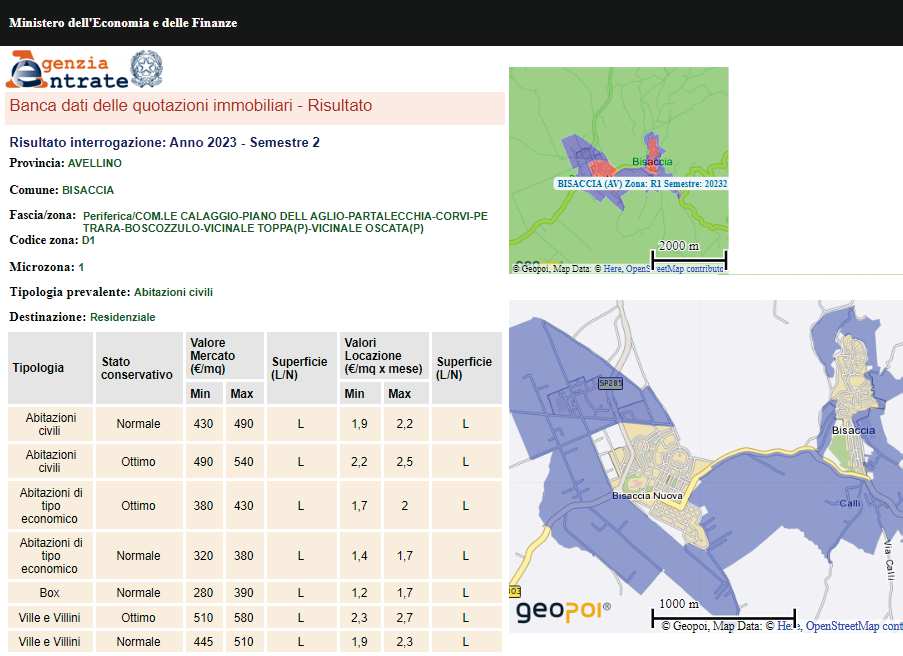This screenshot has height=656, width=903.
Task: Click the Agenzia Entrate logo
Action: (x=68, y=70)
